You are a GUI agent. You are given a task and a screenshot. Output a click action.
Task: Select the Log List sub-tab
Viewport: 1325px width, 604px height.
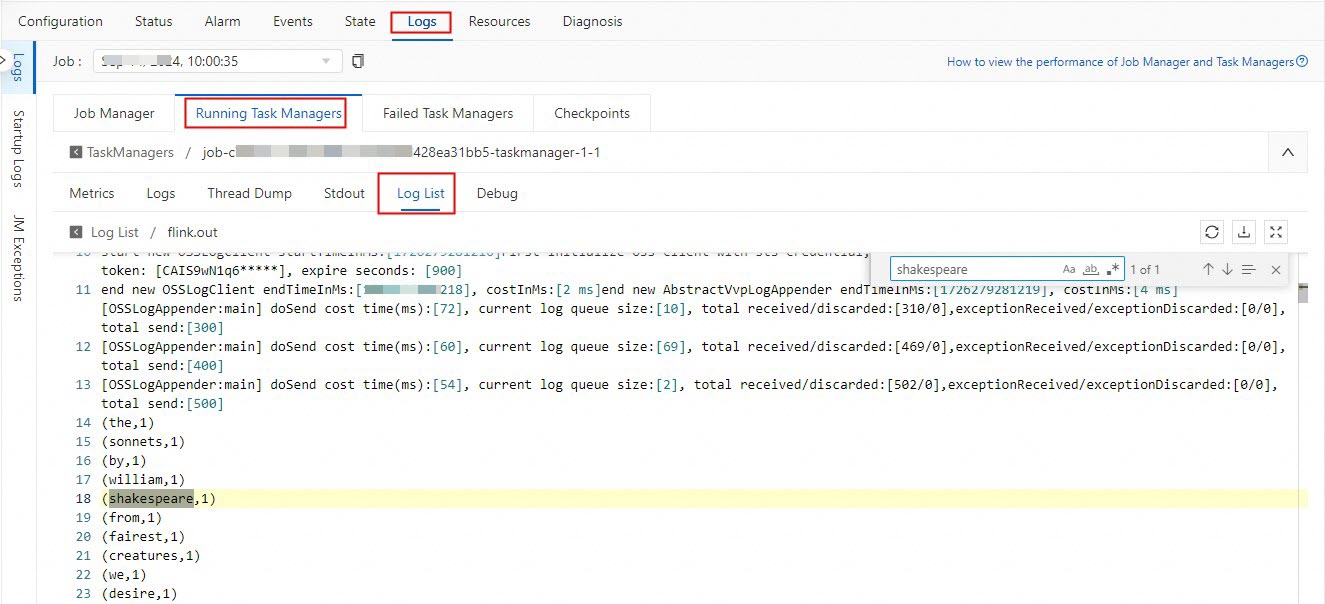[x=421, y=193]
